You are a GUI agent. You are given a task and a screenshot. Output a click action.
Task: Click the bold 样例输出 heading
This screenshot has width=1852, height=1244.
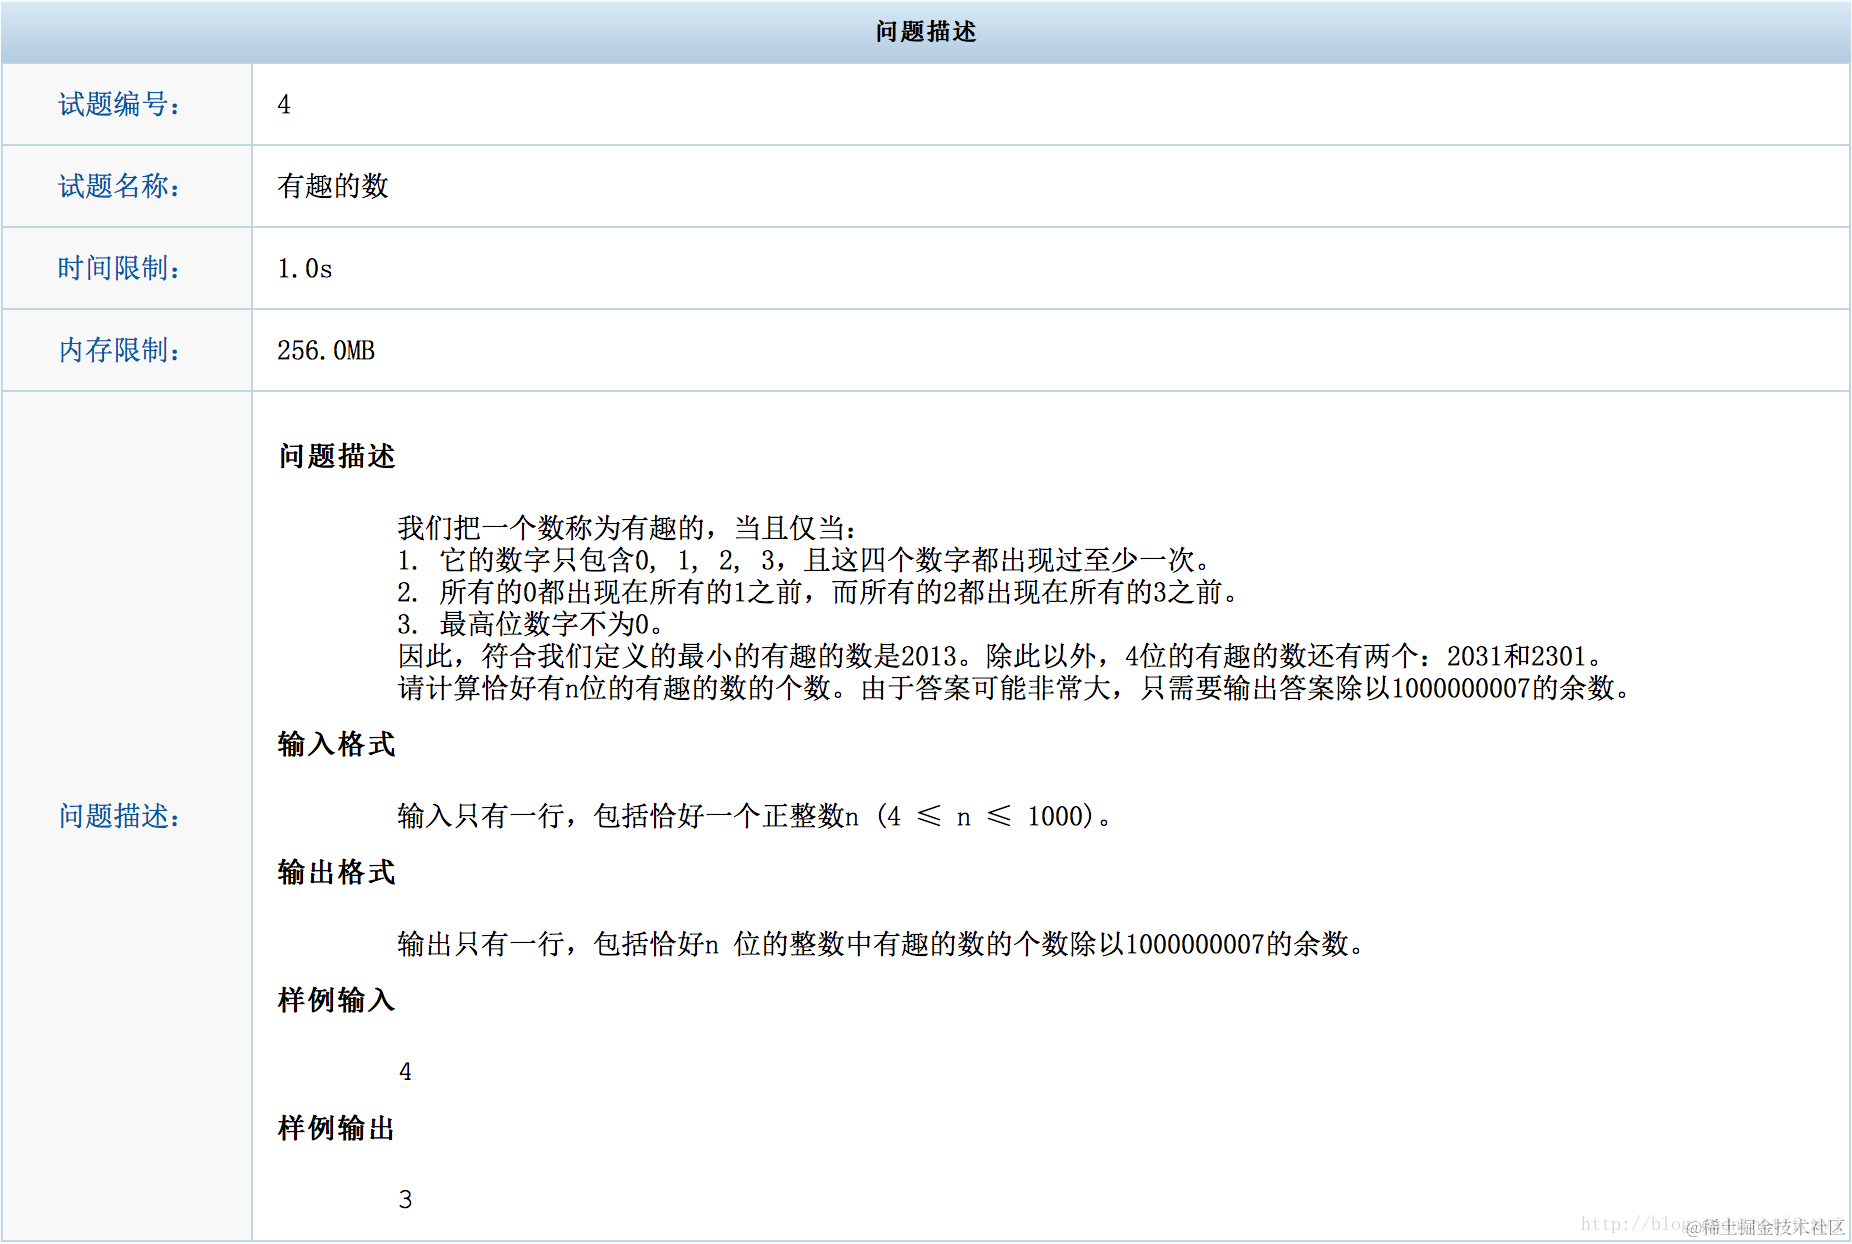pyautogui.click(x=337, y=1128)
